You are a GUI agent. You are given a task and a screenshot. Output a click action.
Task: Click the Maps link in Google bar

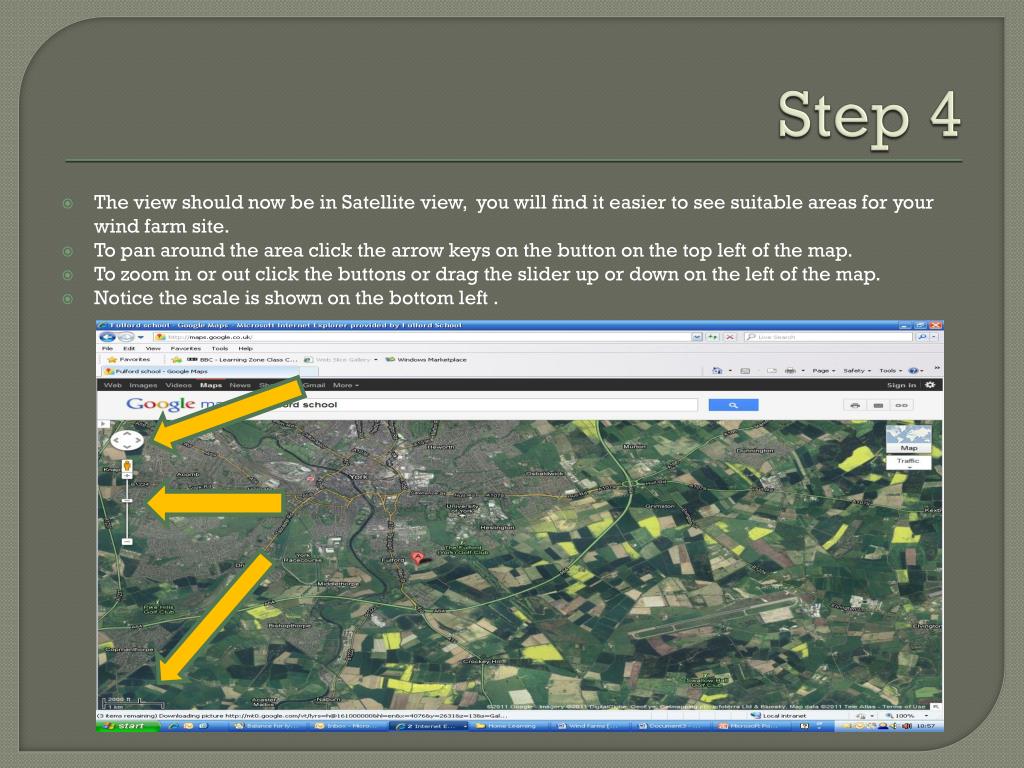[211, 385]
